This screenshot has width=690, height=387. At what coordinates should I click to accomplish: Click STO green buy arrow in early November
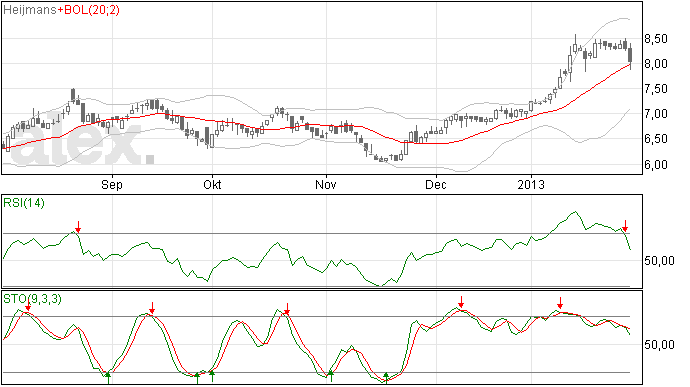pos(330,376)
